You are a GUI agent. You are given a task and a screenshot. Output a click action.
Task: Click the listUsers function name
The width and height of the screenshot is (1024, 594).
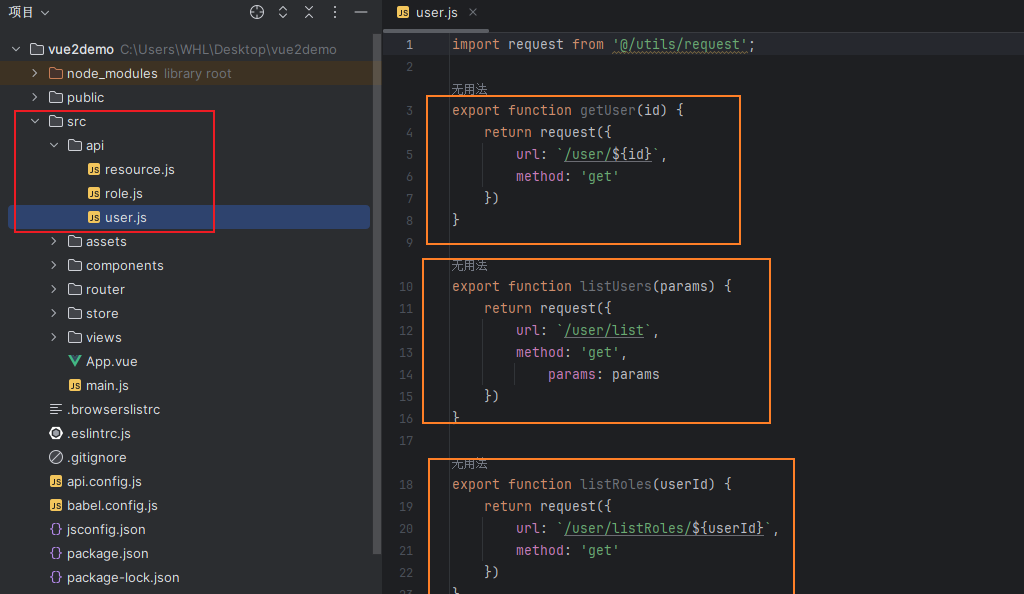(616, 287)
